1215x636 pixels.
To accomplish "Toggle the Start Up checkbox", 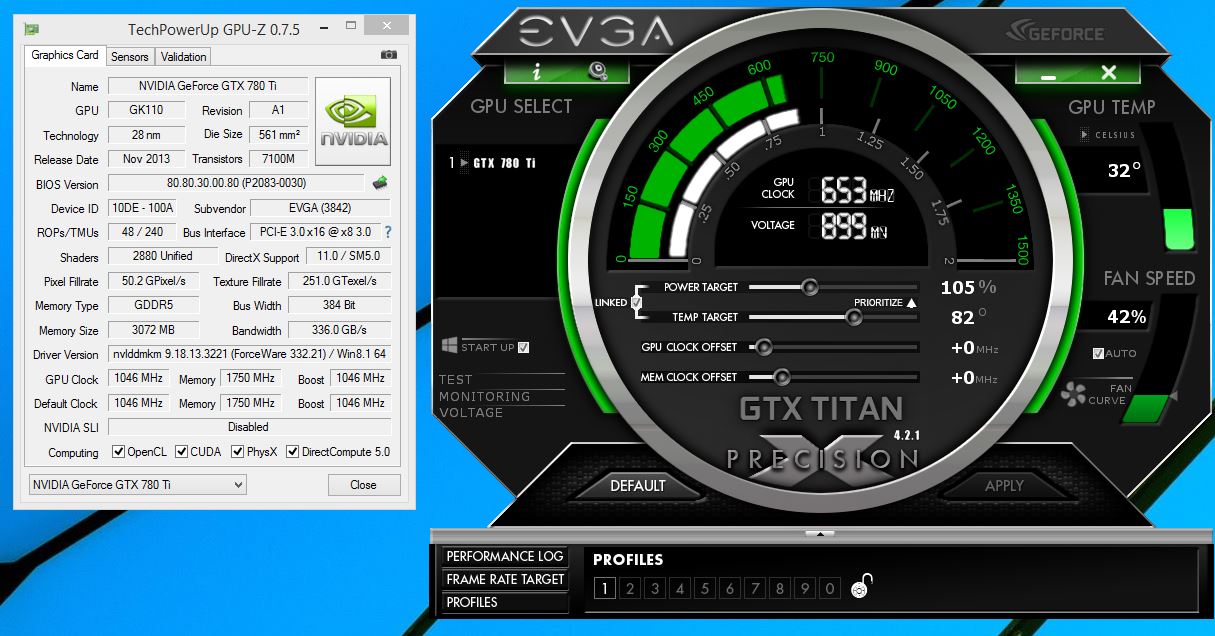I will click(524, 347).
